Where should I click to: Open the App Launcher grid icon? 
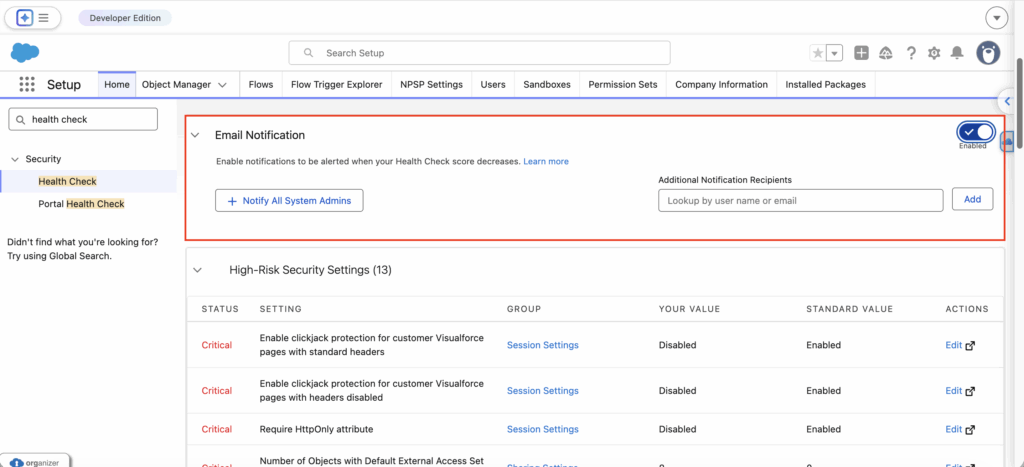click(x=27, y=84)
